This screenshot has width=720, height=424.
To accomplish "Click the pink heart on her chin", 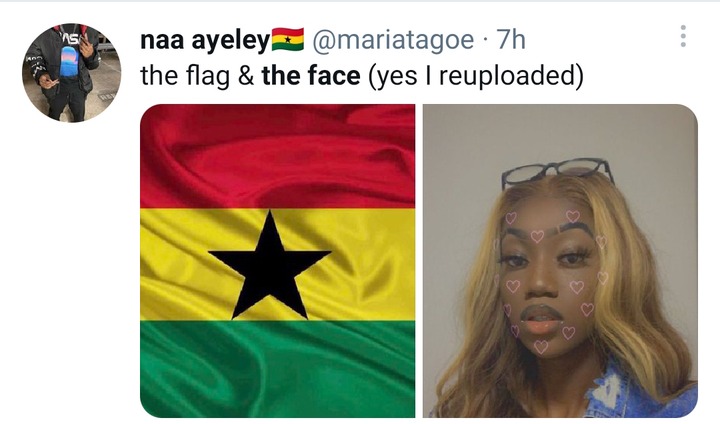I will 541,347.
